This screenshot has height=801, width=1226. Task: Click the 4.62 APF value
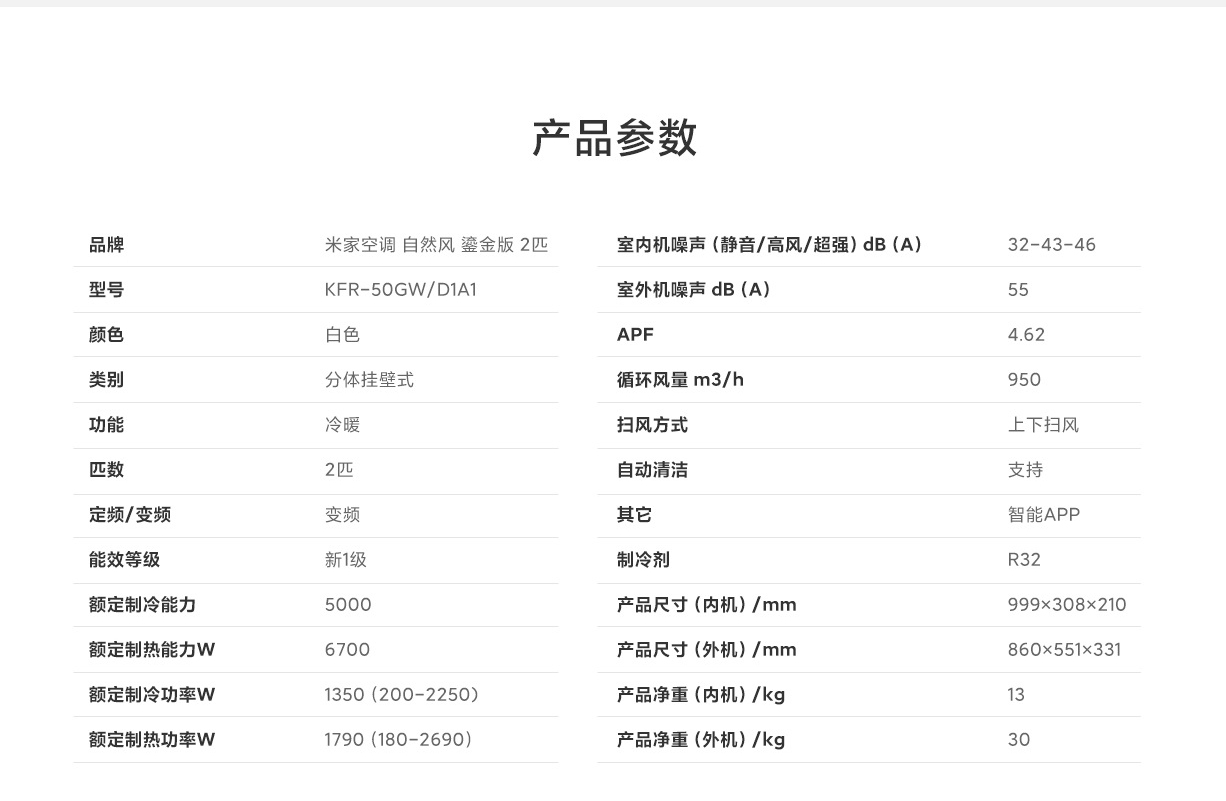1026,335
